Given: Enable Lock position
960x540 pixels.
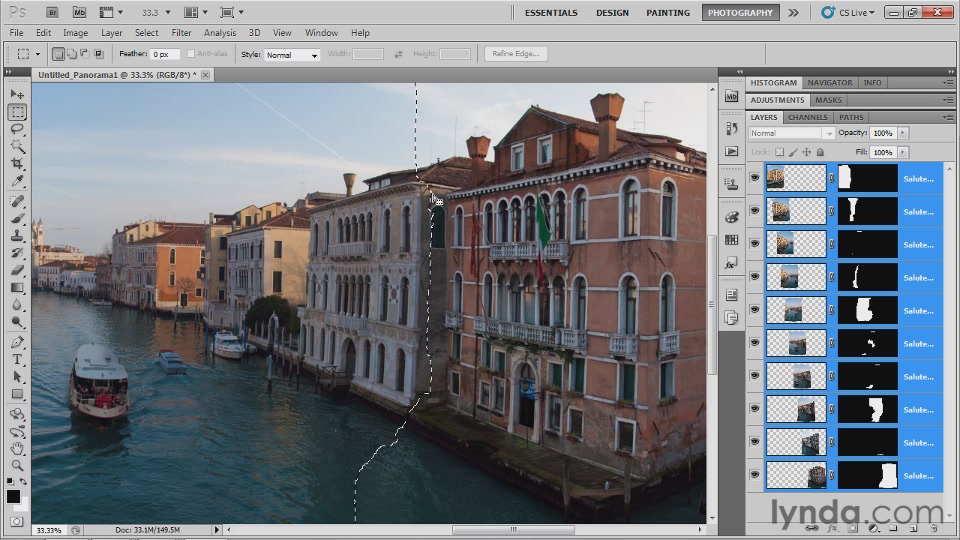Looking at the screenshot, I should 806,152.
